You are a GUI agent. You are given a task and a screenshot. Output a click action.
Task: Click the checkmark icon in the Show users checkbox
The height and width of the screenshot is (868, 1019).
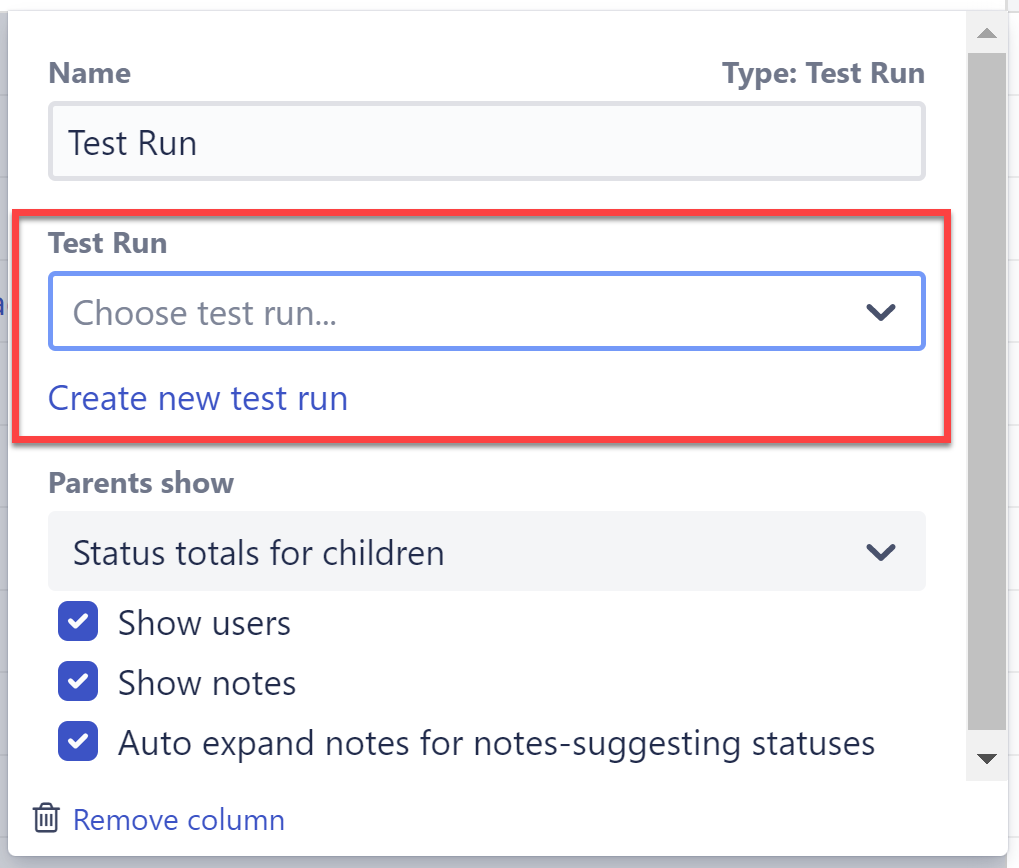(x=77, y=621)
